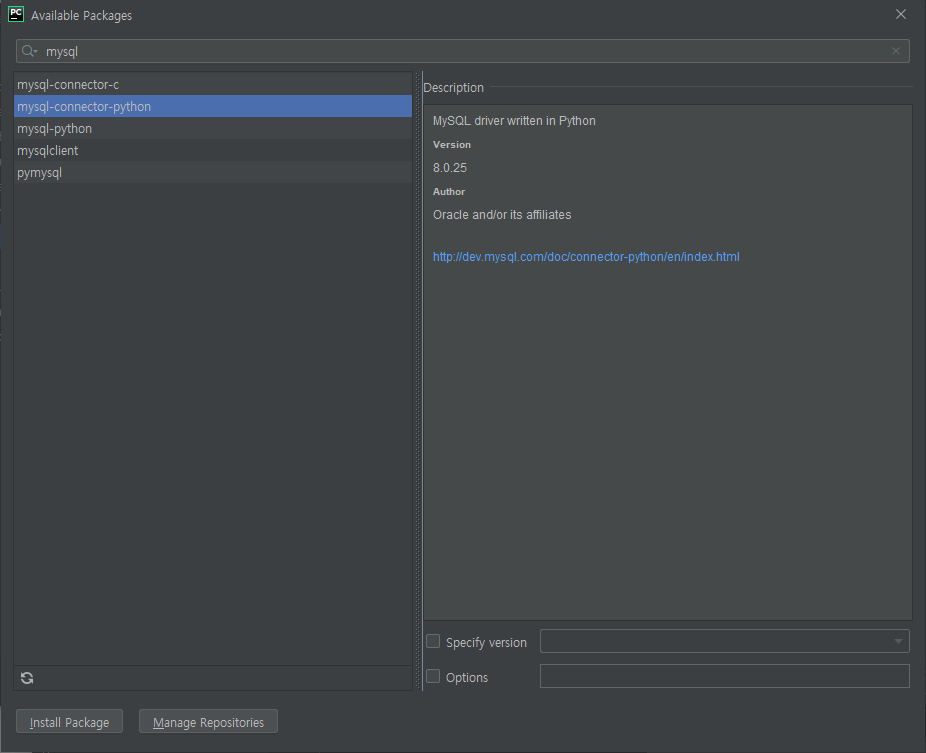
Task: Click Install Package button
Action: tap(70, 722)
